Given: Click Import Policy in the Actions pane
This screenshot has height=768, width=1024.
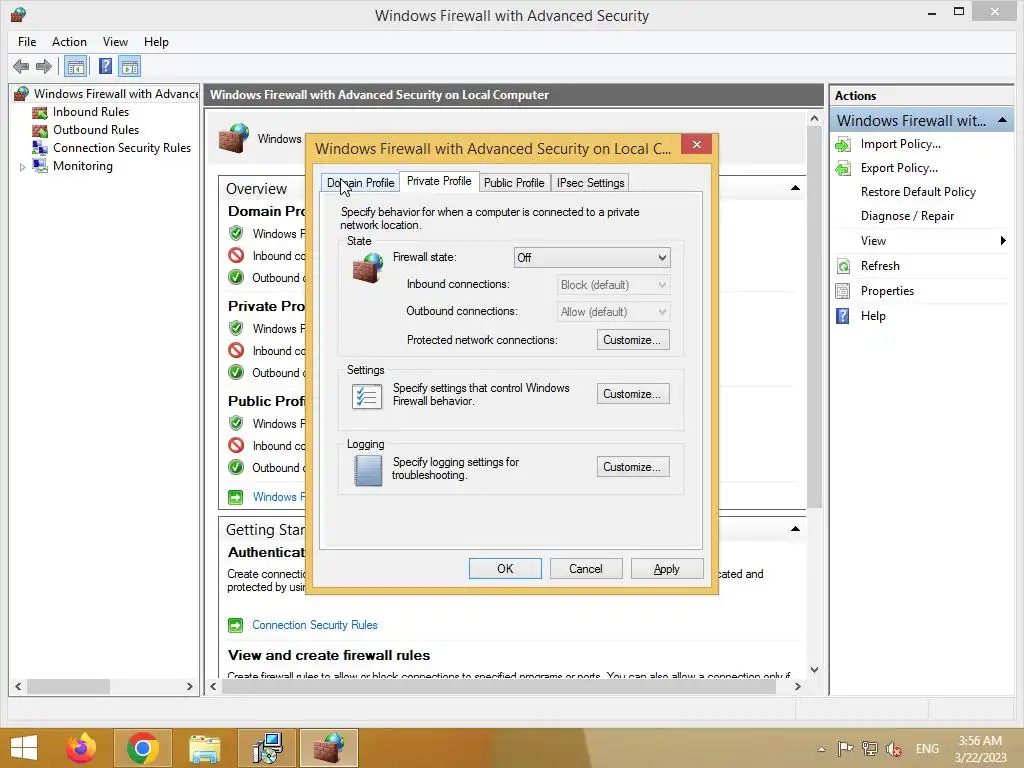Looking at the screenshot, I should (x=901, y=144).
